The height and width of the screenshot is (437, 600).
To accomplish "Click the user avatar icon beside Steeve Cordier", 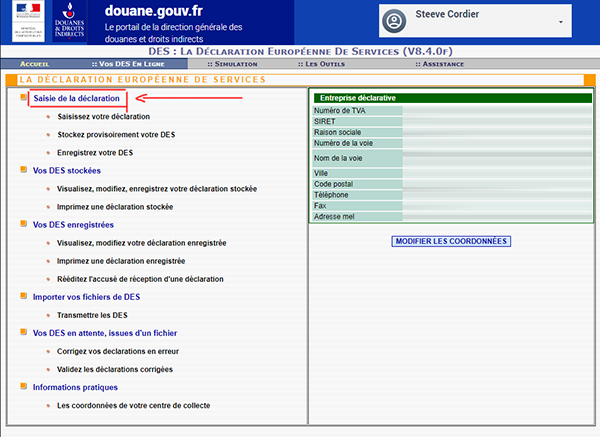I will (394, 21).
